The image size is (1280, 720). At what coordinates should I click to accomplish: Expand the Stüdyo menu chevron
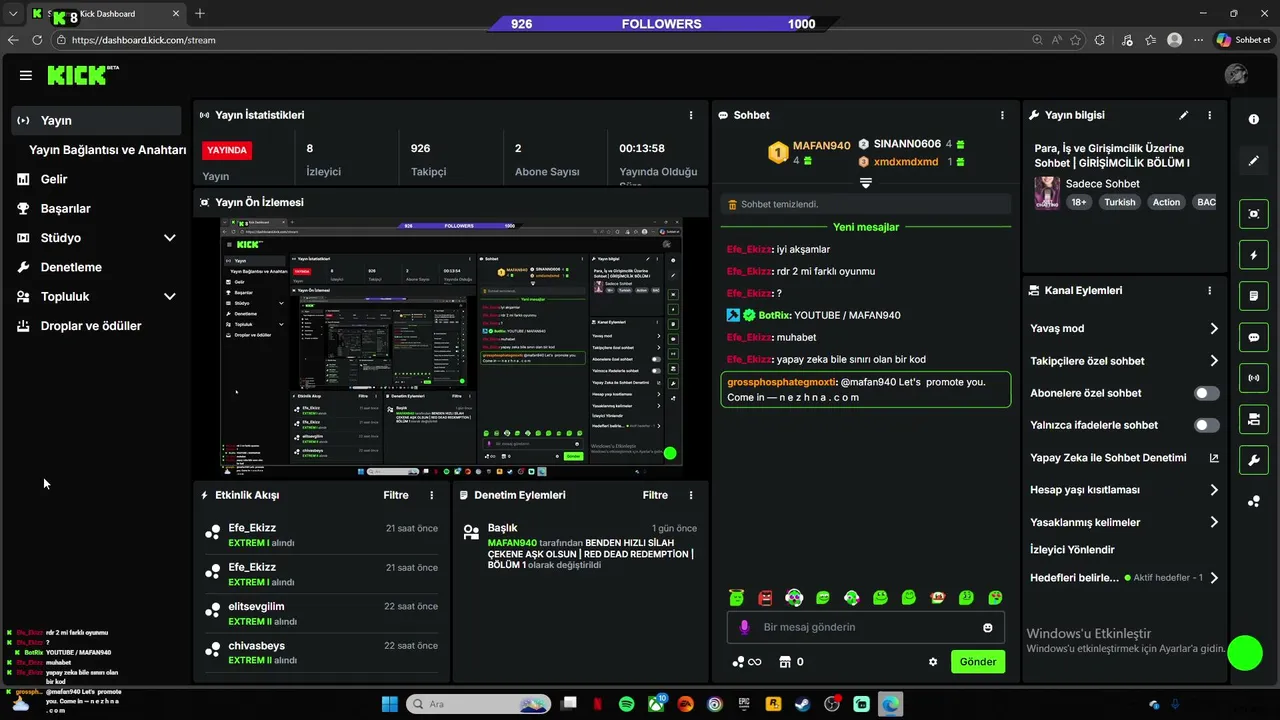169,238
